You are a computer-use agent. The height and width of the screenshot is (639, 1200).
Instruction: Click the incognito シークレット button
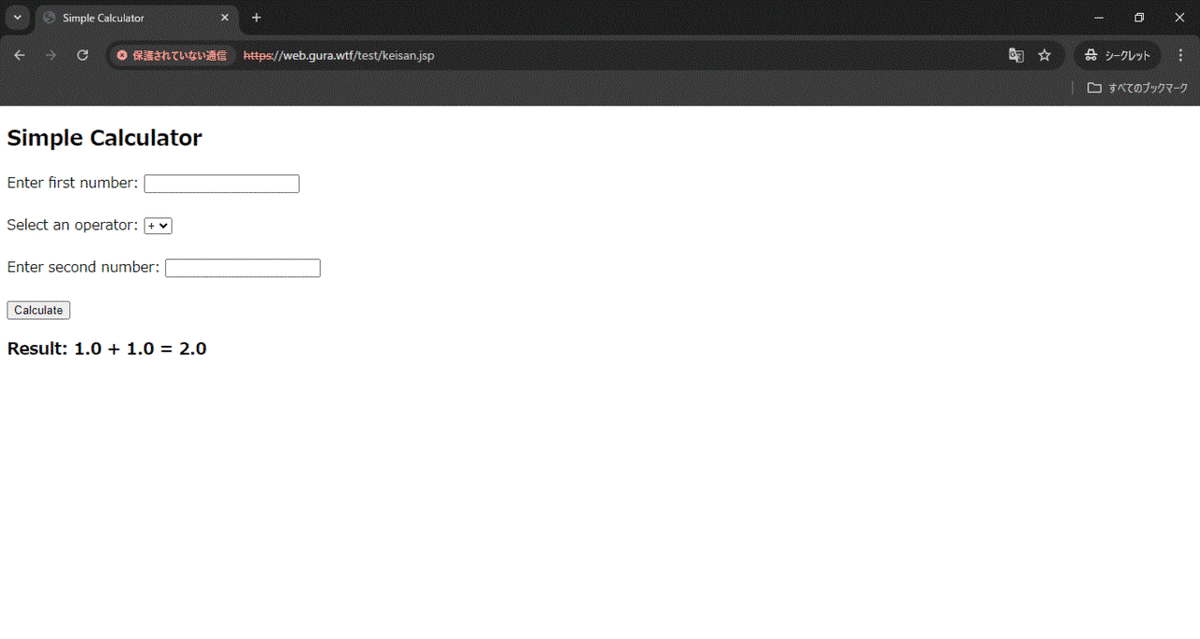click(1117, 55)
